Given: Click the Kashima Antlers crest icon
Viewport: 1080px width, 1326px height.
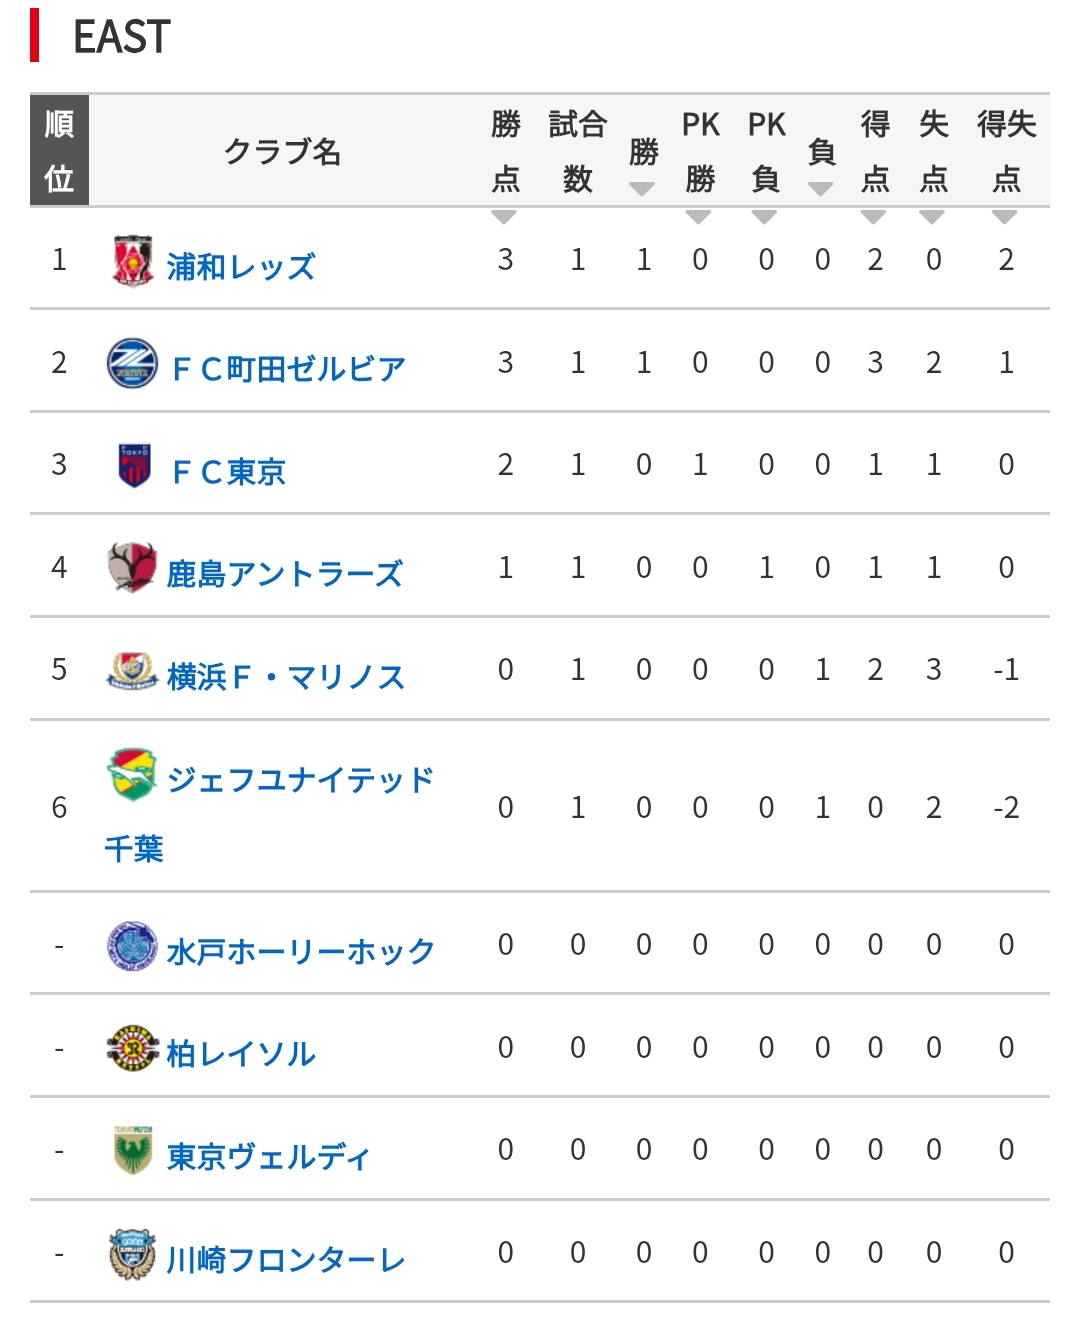Looking at the screenshot, I should tap(132, 568).
